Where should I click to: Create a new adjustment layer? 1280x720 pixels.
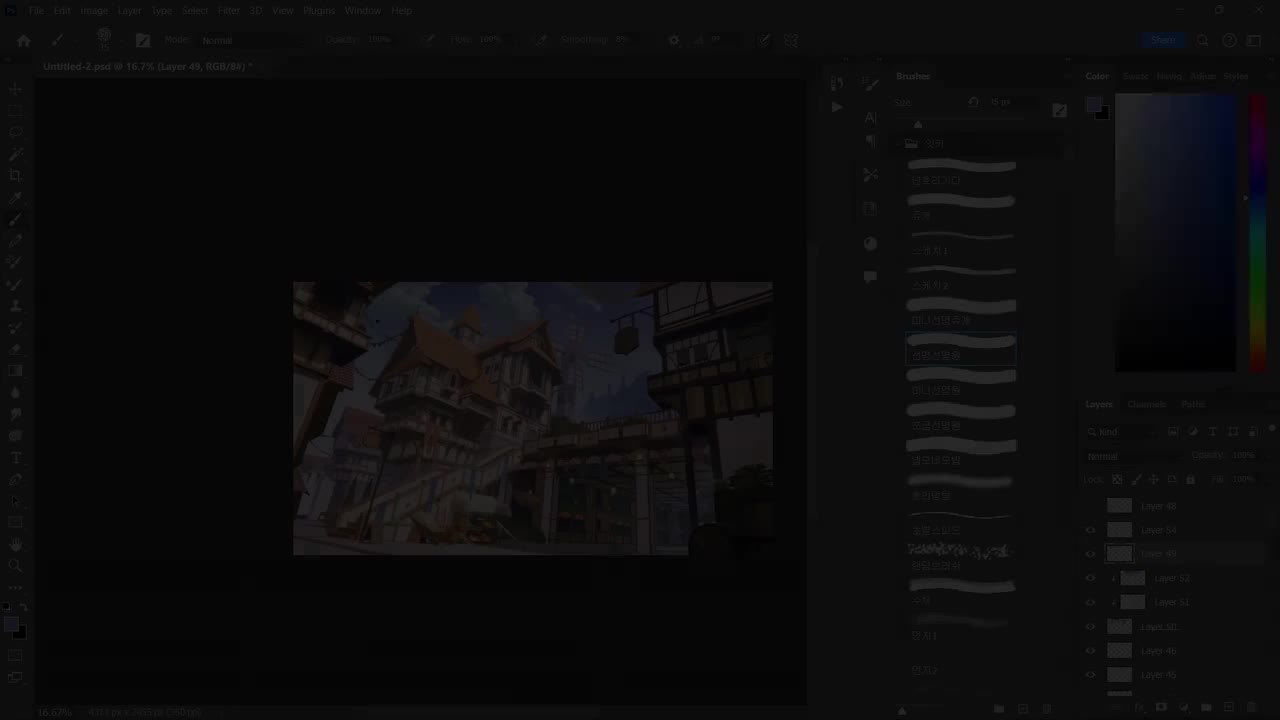click(x=1184, y=708)
